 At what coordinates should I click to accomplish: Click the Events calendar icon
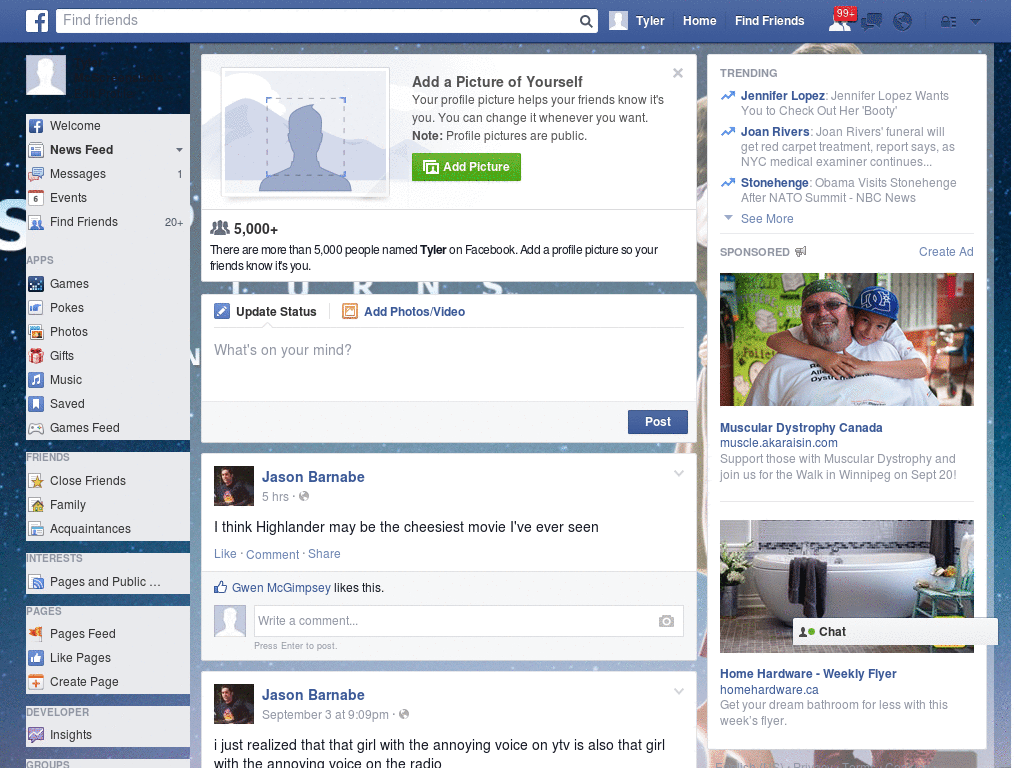tap(36, 198)
